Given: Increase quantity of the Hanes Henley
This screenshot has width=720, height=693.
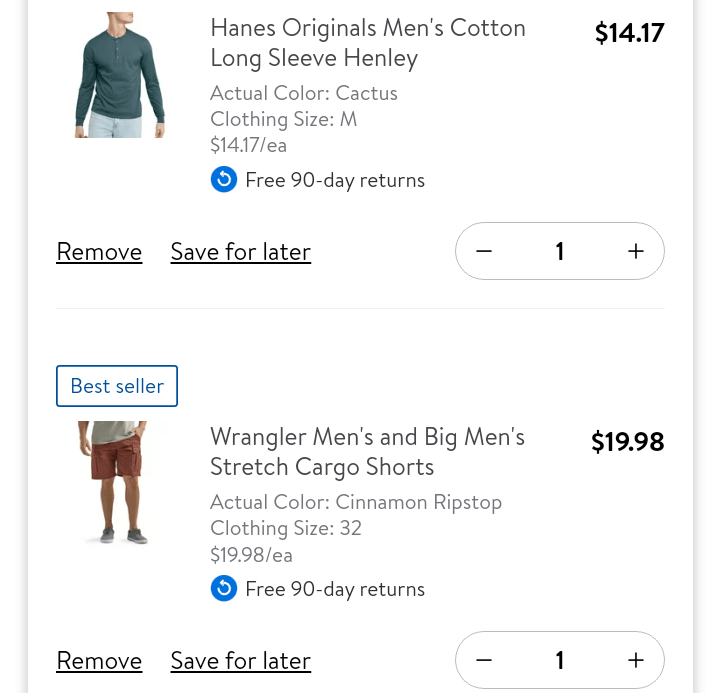Looking at the screenshot, I should [636, 251].
